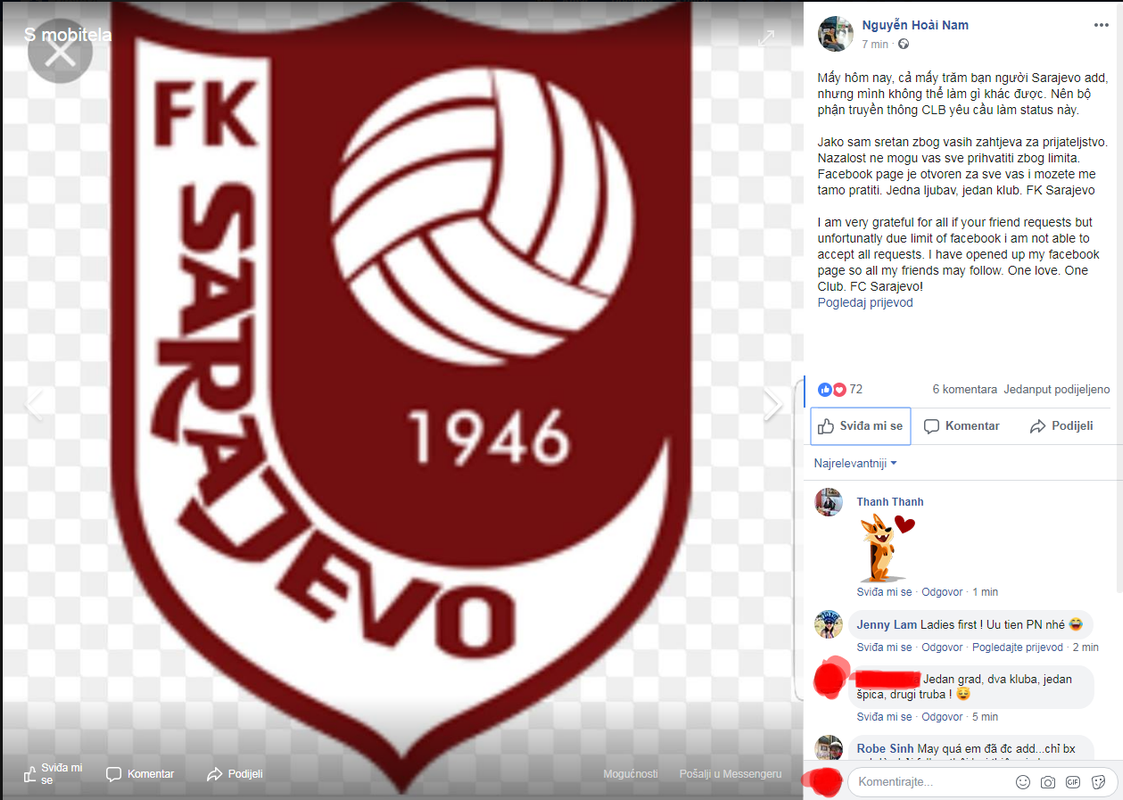Image resolution: width=1123 pixels, height=800 pixels.
Task: Toggle the Sviđa mi se like button
Action: pos(860,426)
